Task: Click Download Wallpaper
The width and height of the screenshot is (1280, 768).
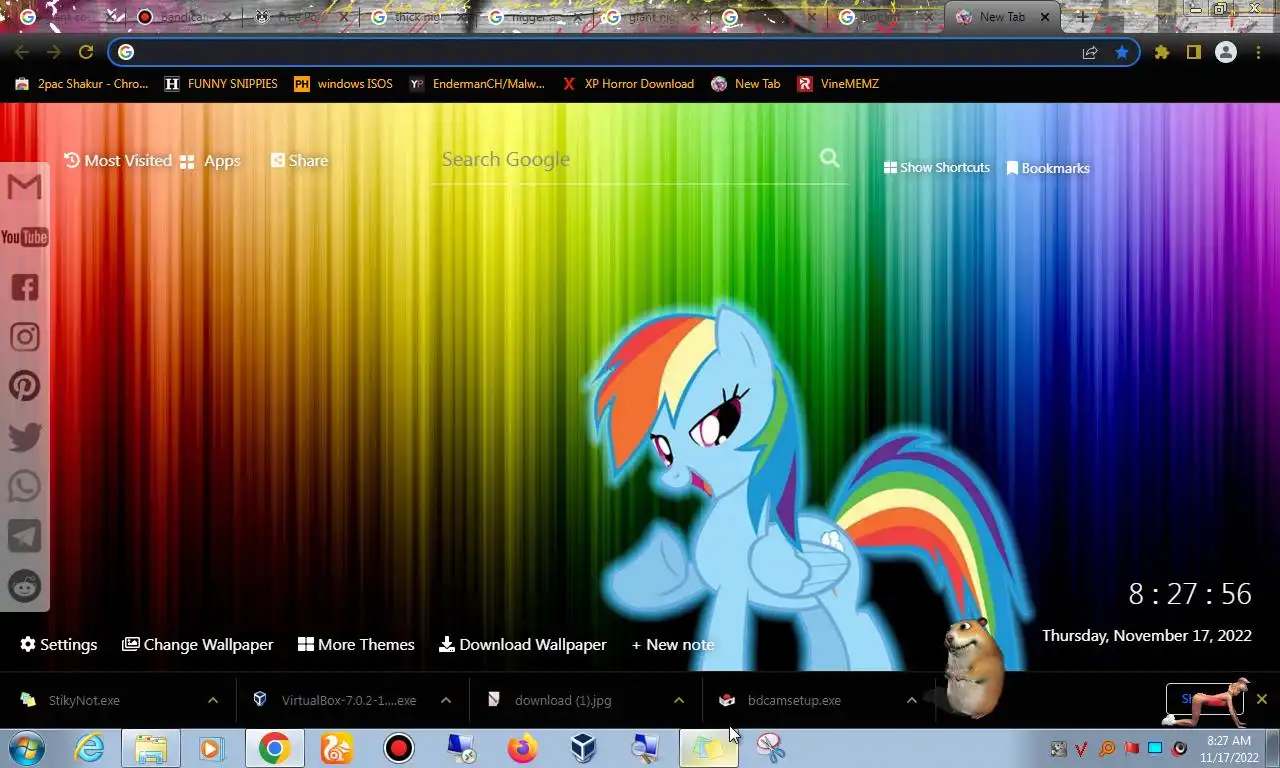Action: (523, 644)
